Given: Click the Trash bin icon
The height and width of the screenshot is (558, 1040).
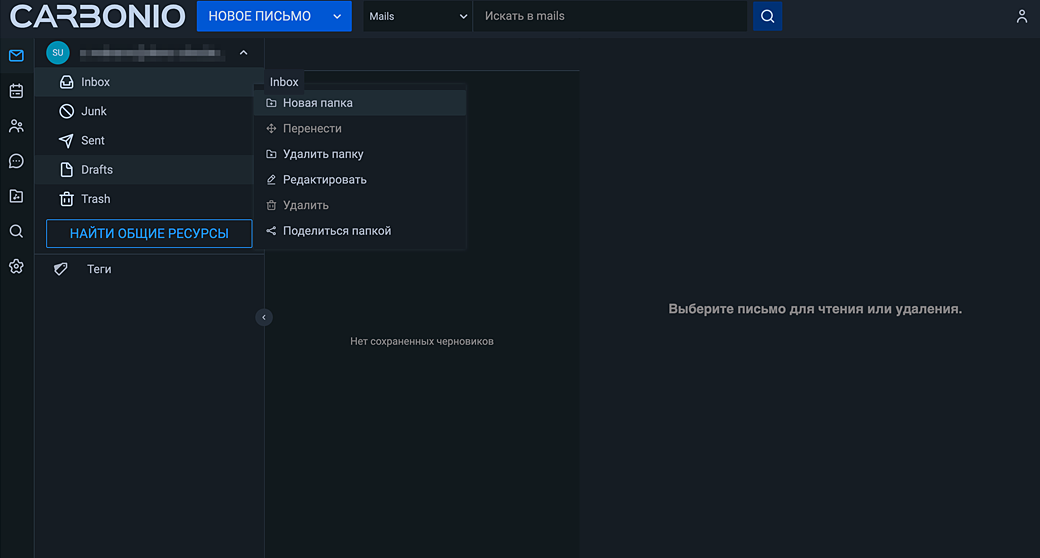Looking at the screenshot, I should click(x=66, y=198).
